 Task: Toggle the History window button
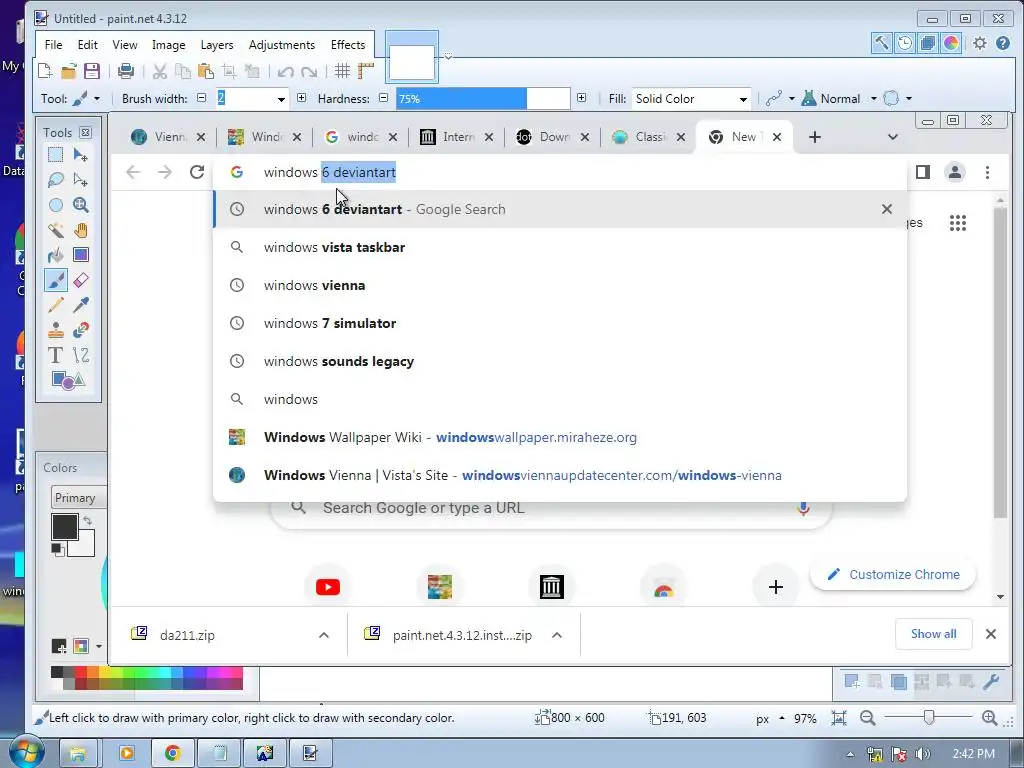coord(904,43)
